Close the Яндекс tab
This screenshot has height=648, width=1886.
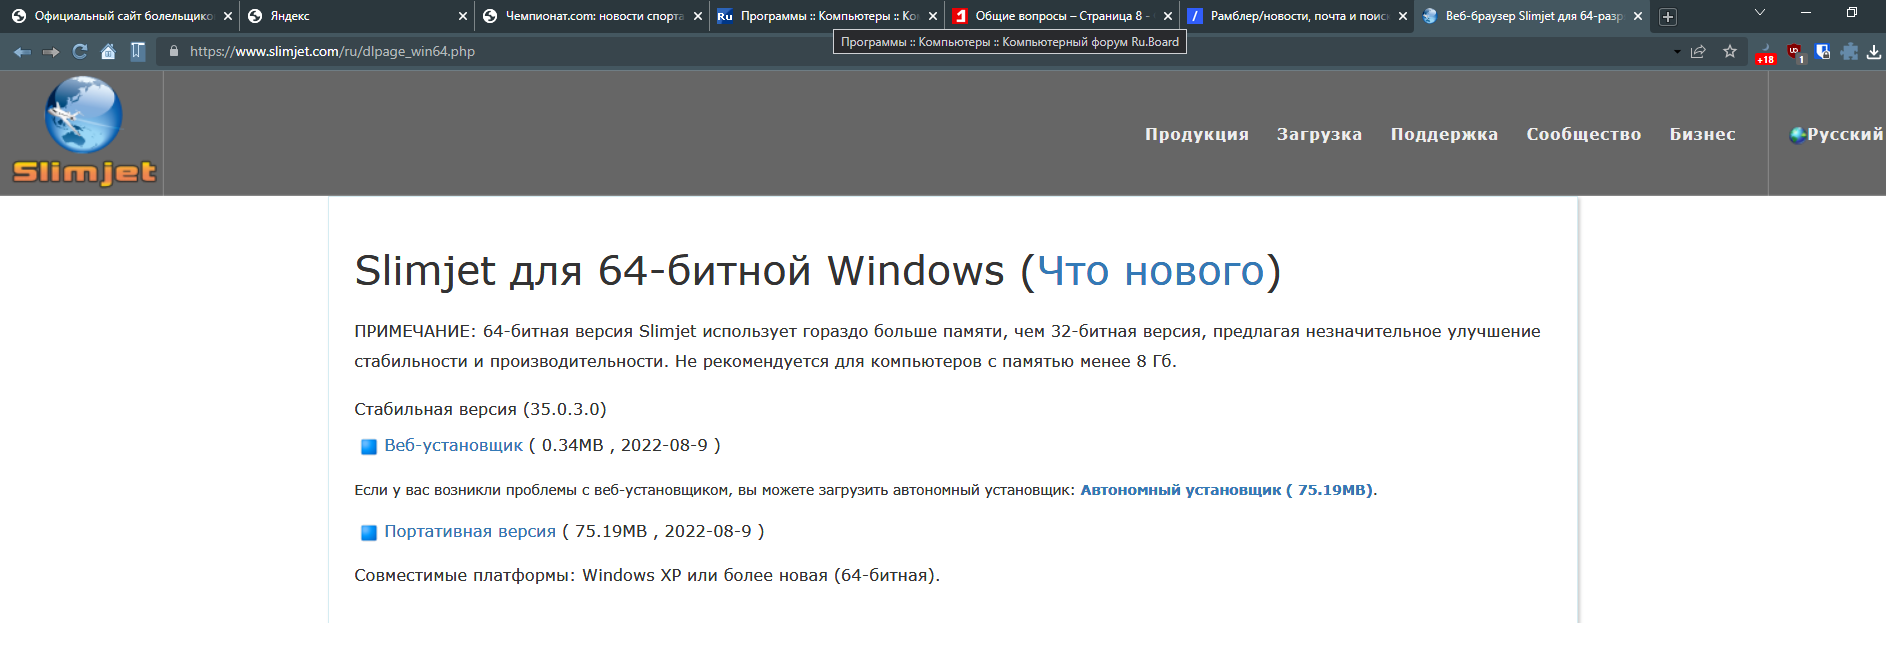[463, 16]
